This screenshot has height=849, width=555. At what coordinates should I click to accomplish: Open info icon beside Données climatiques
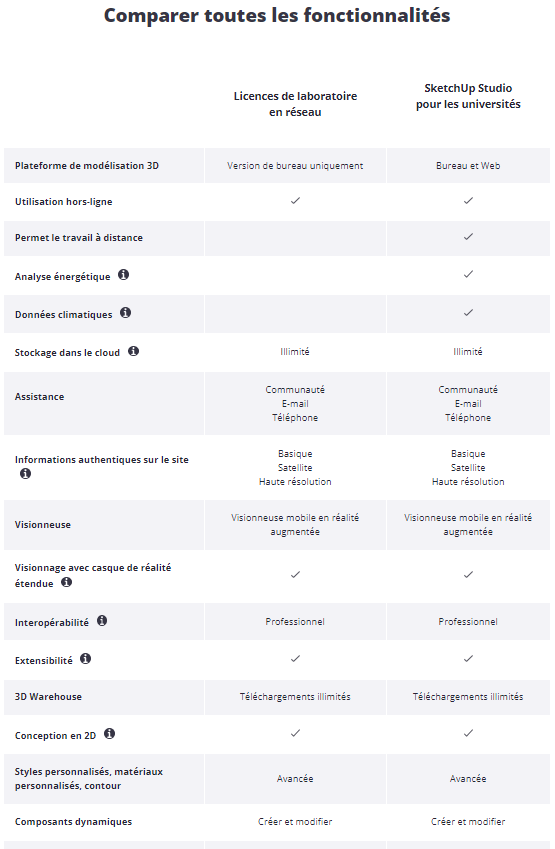[x=126, y=312]
